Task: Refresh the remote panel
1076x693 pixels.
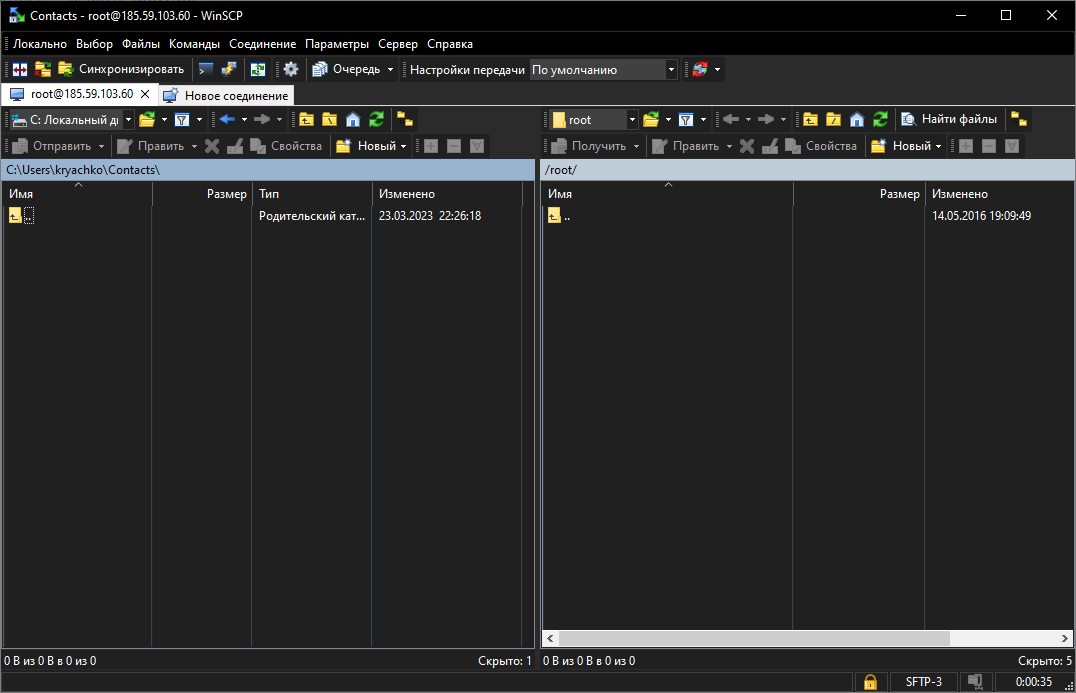Action: click(880, 120)
